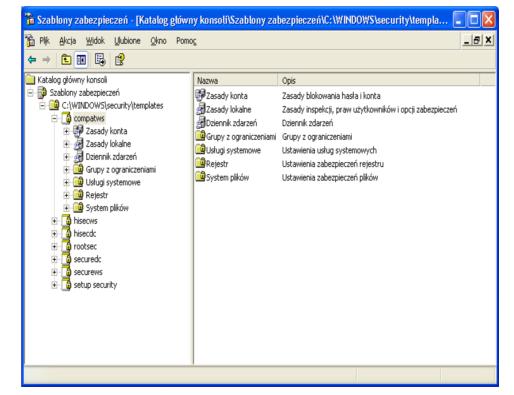The height and width of the screenshot is (395, 514).
Task: Click 'Zasady blokowania hasła i konta' description
Action: tap(331, 96)
